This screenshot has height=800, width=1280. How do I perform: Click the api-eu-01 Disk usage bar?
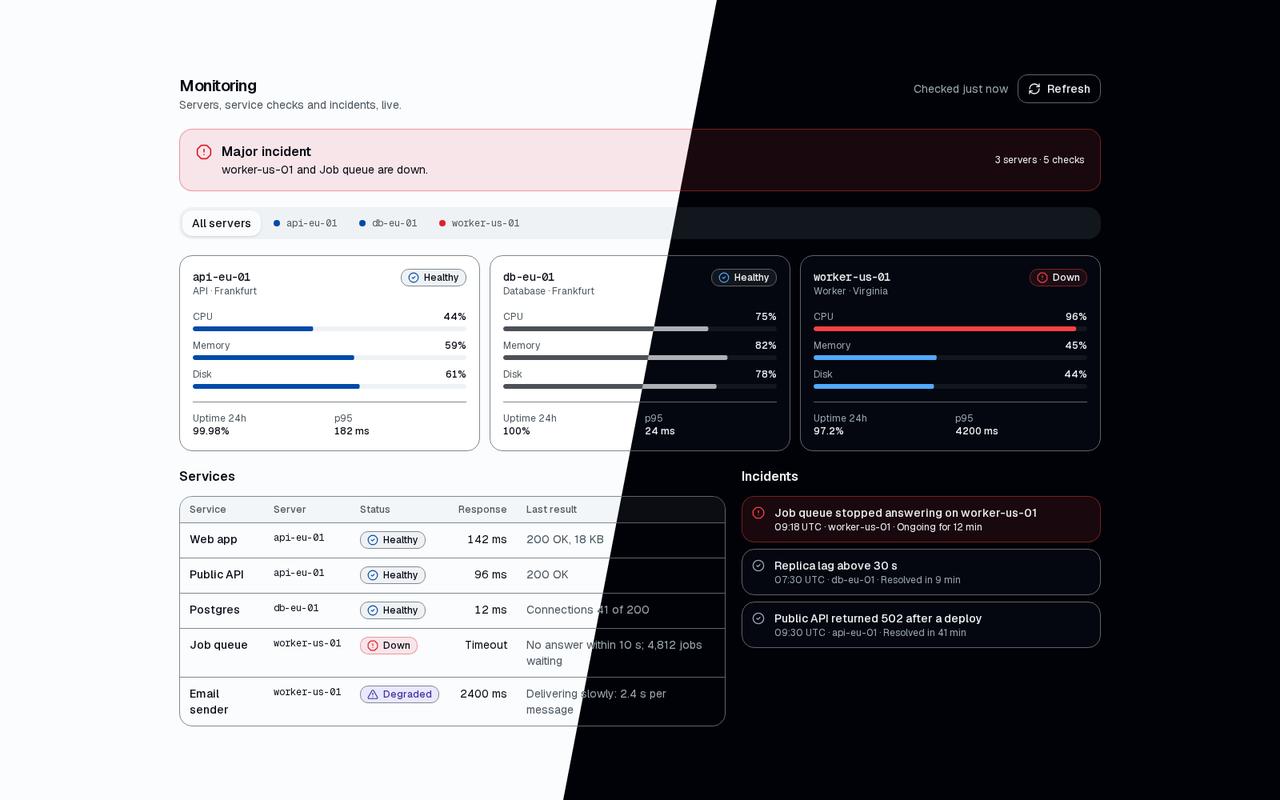tap(329, 386)
